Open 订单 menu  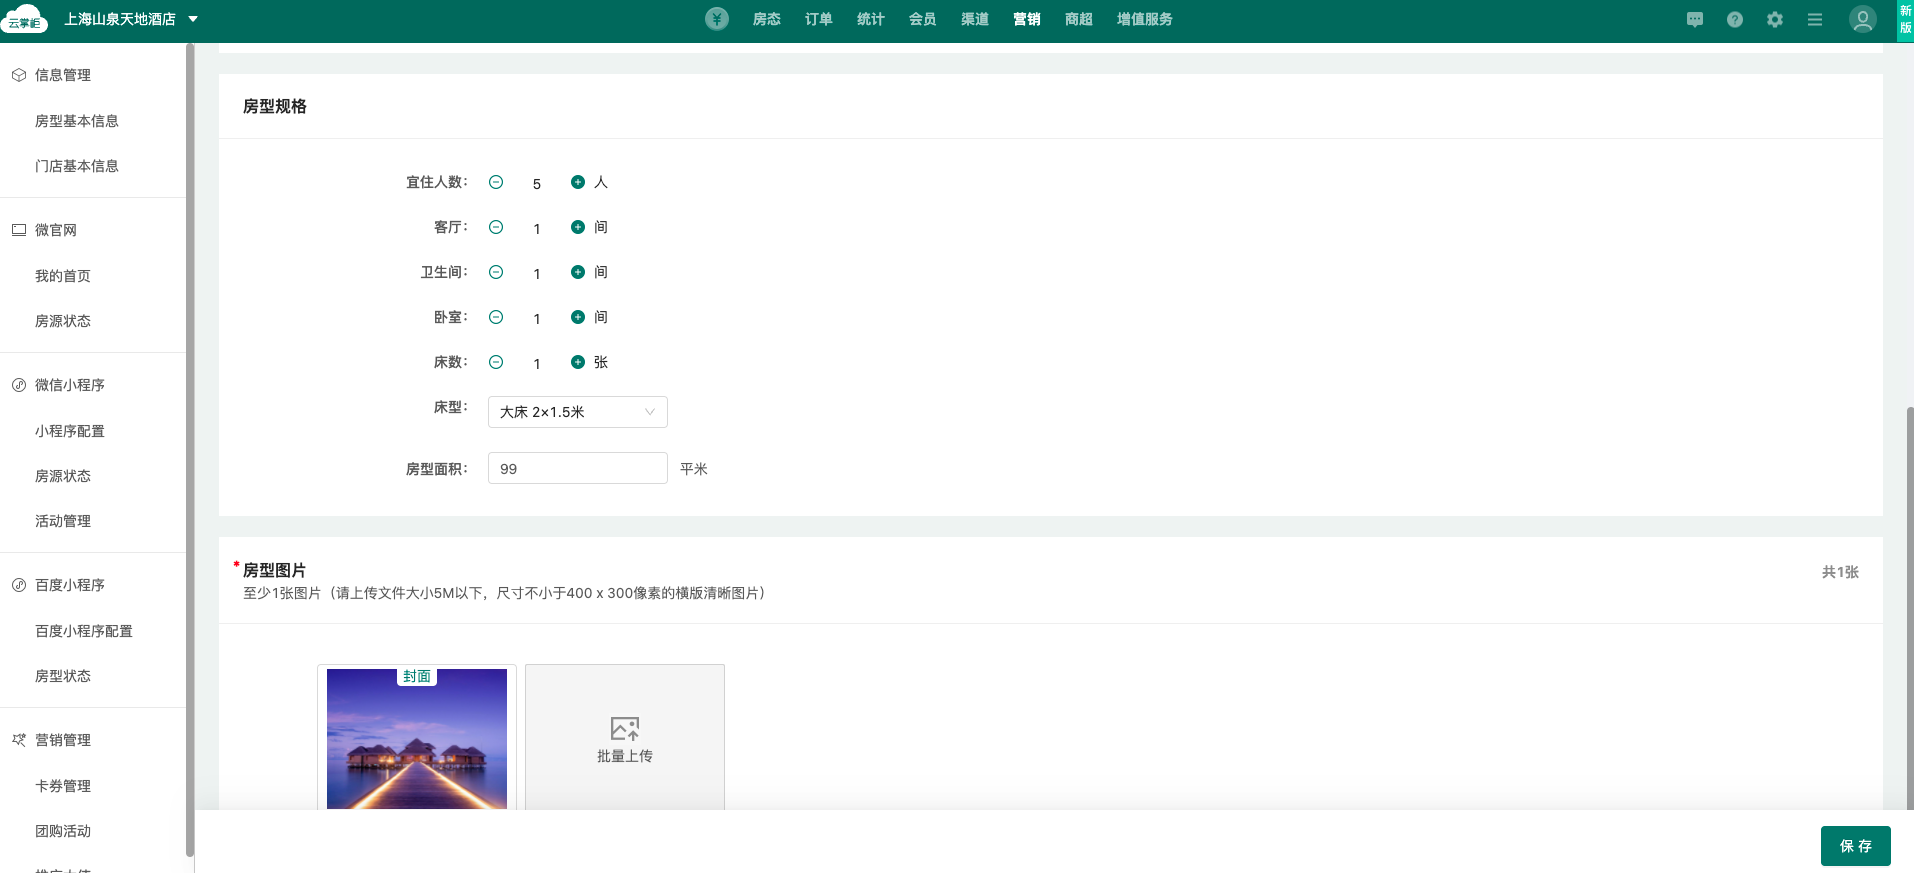(x=819, y=19)
